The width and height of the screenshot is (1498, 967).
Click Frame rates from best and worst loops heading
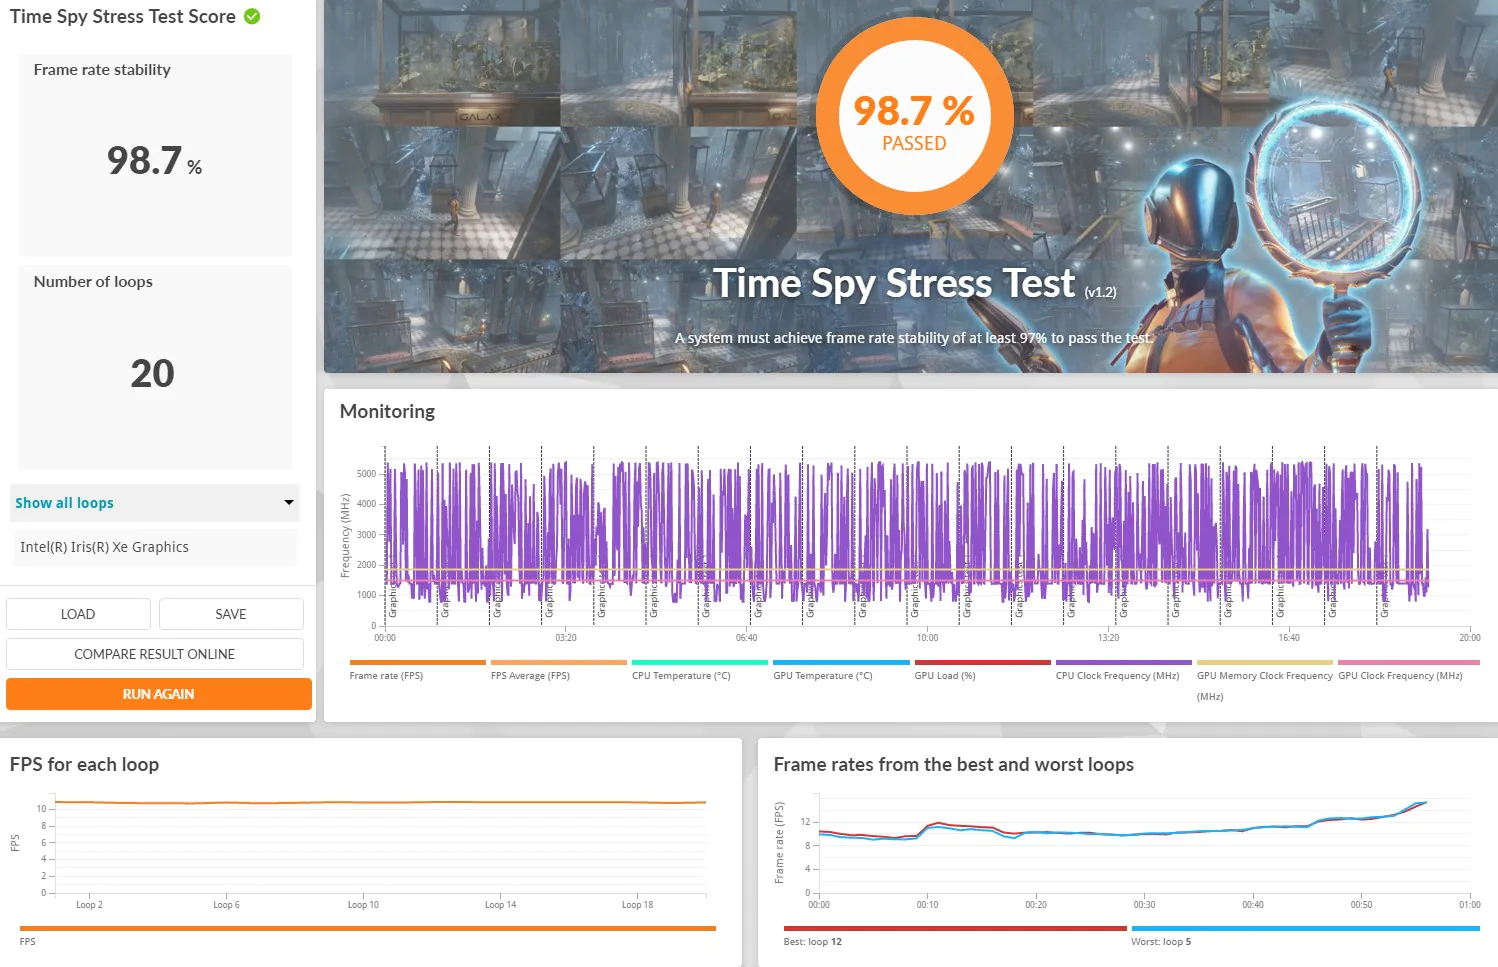953,764
